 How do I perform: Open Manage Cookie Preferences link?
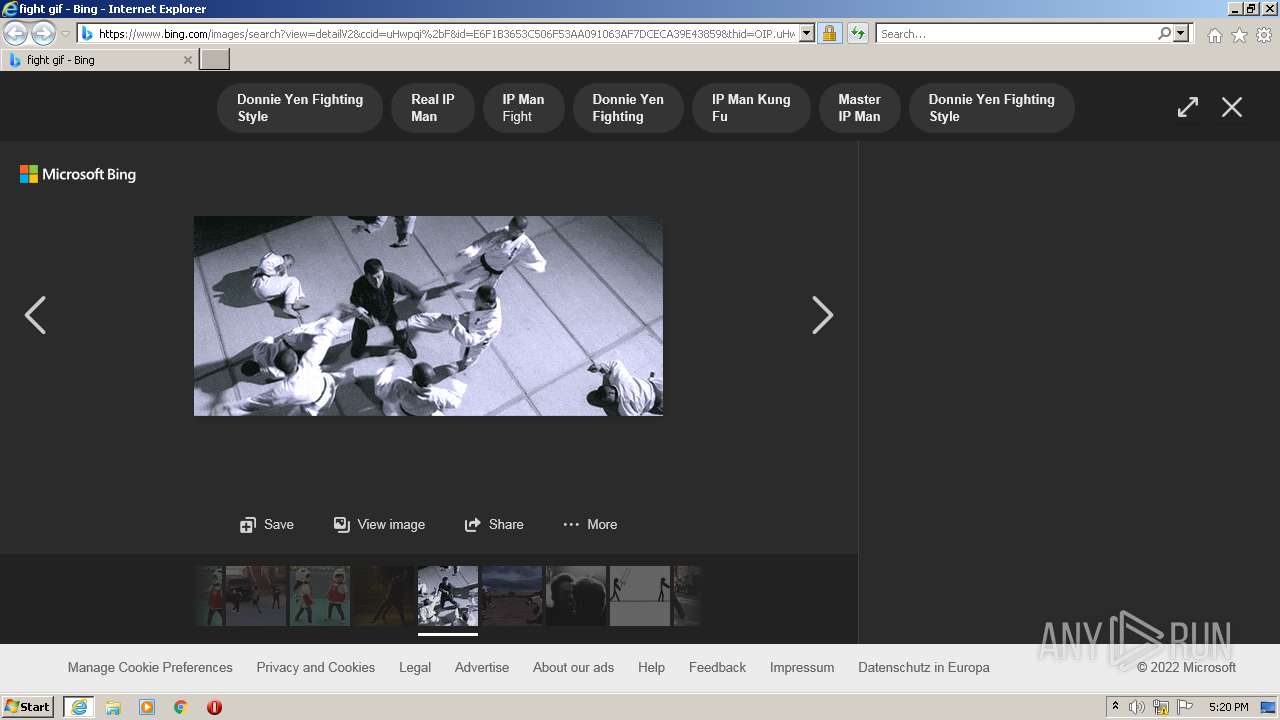[150, 667]
